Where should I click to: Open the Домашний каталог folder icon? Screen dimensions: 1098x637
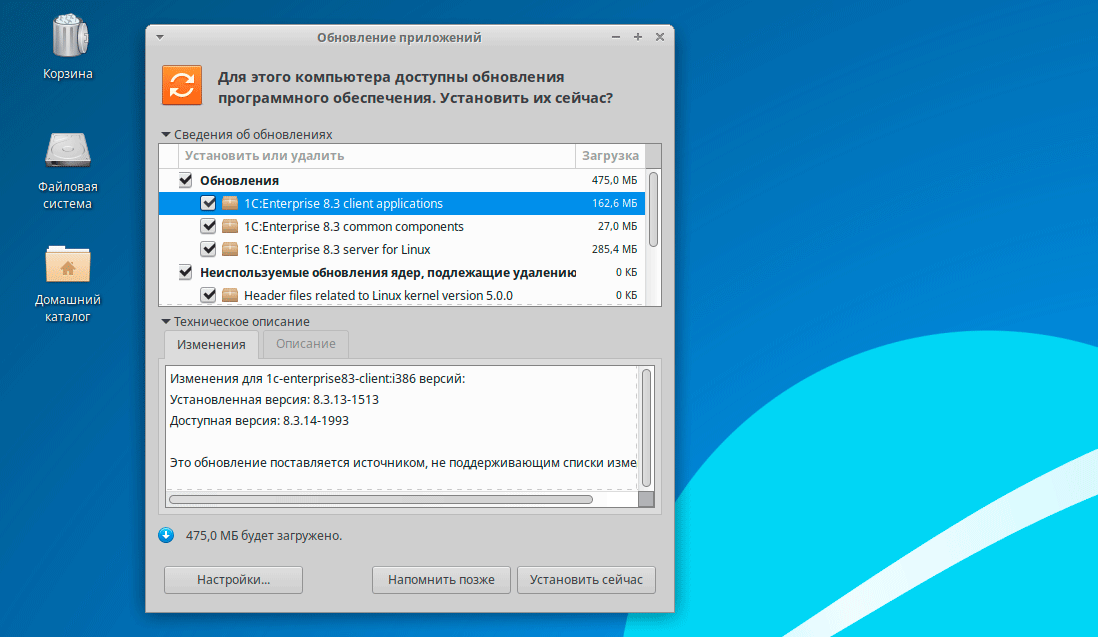[x=68, y=264]
